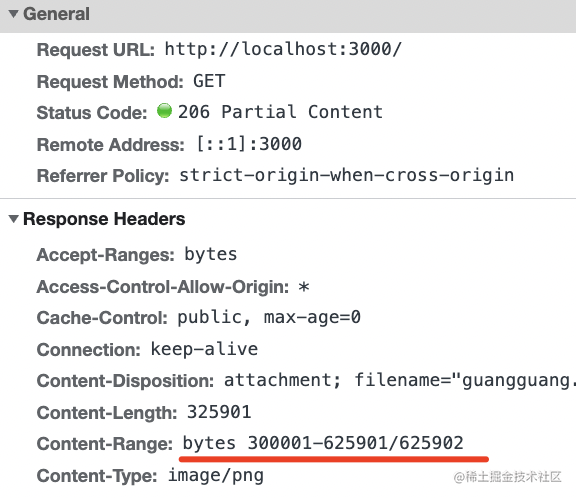
Task: Click the Access-Control-Allow-Origin asterisk value
Action: point(304,286)
